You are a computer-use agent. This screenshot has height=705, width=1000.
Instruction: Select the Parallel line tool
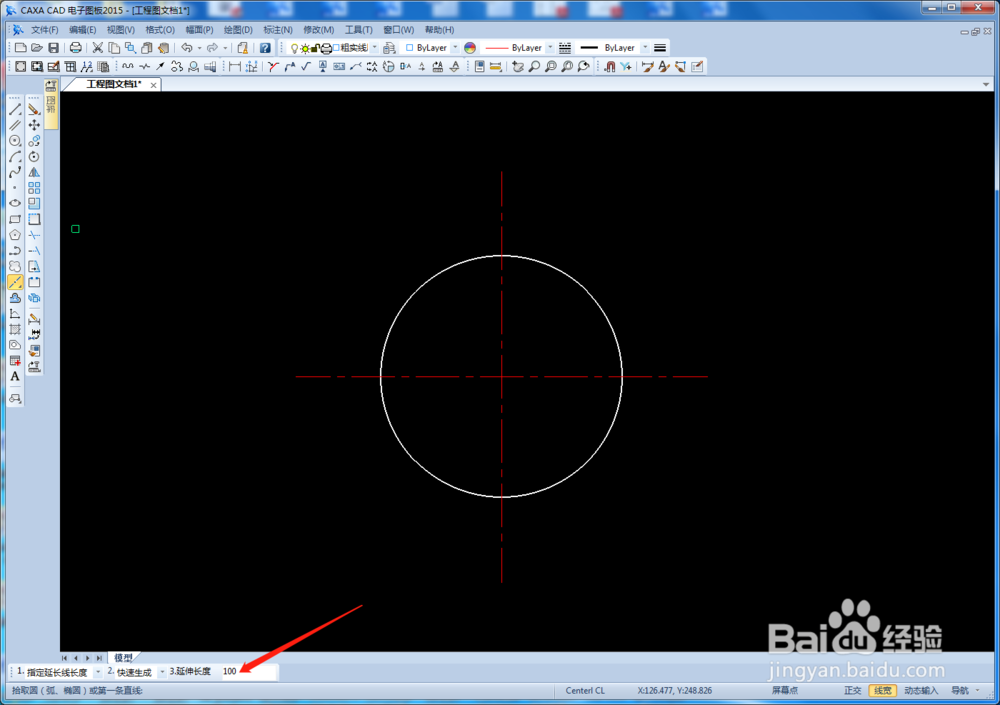pos(15,125)
